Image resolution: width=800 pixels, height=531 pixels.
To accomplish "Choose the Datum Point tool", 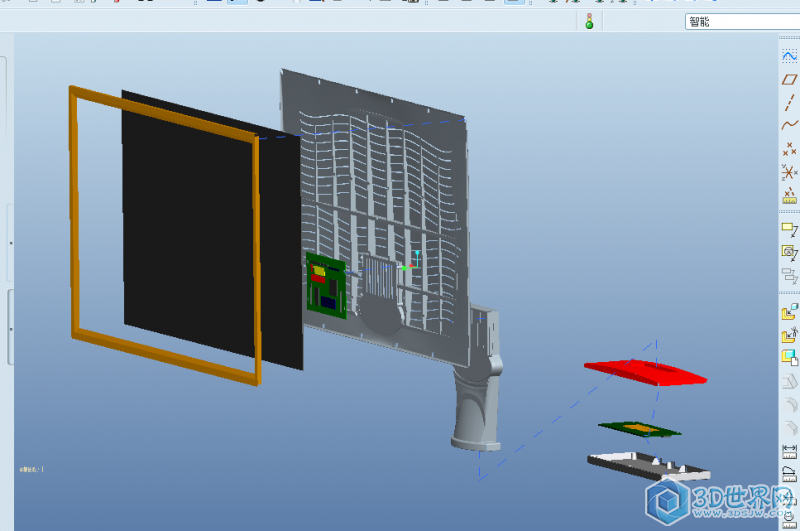I will tap(789, 148).
